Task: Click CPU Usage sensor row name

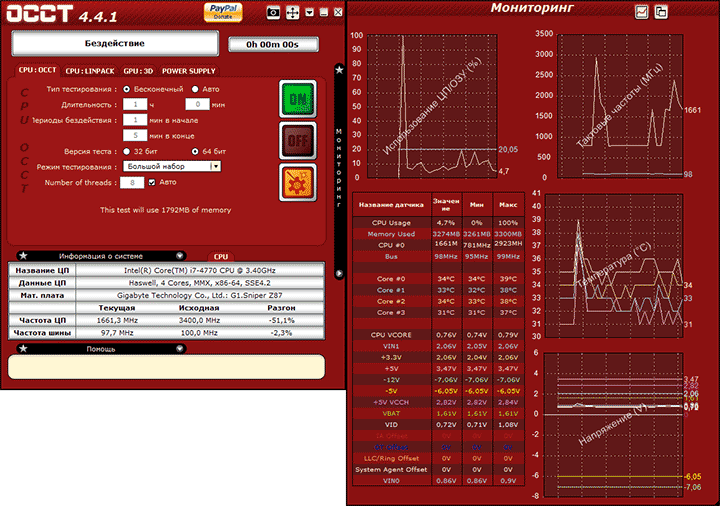Action: click(x=391, y=223)
